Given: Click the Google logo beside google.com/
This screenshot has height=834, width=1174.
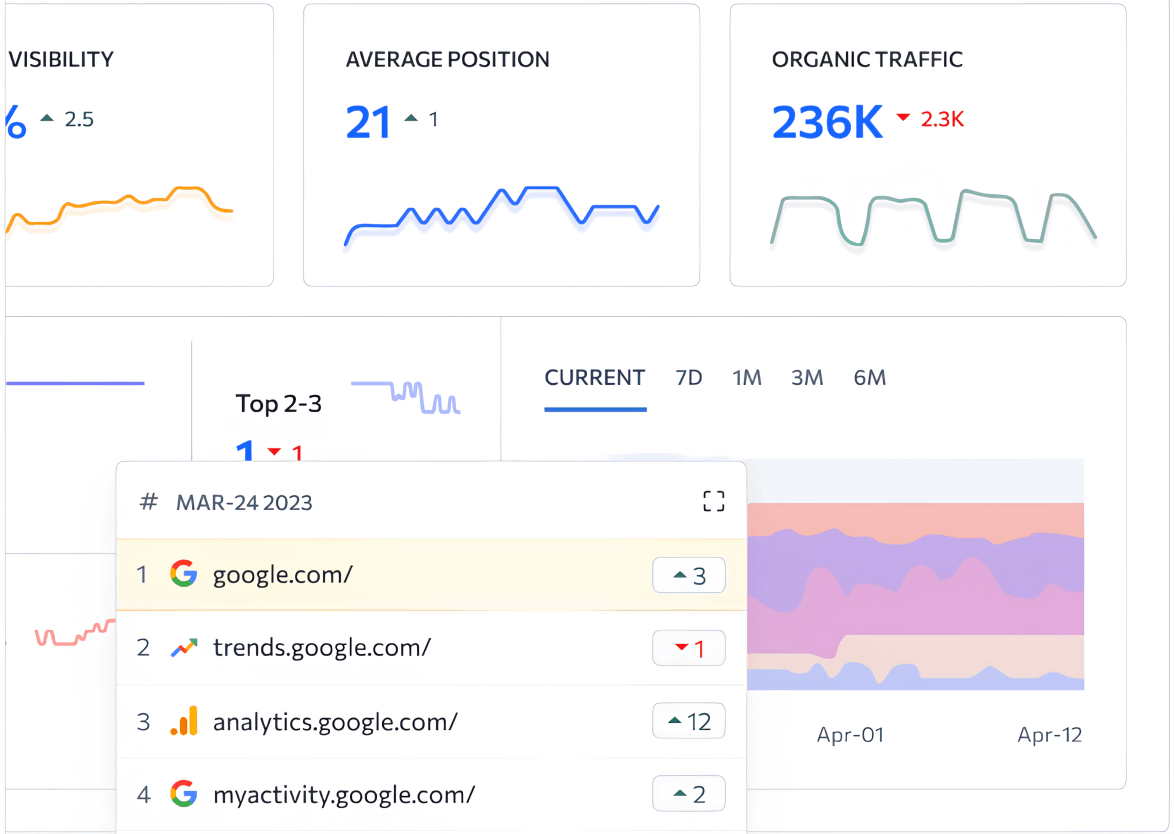Looking at the screenshot, I should pyautogui.click(x=183, y=574).
